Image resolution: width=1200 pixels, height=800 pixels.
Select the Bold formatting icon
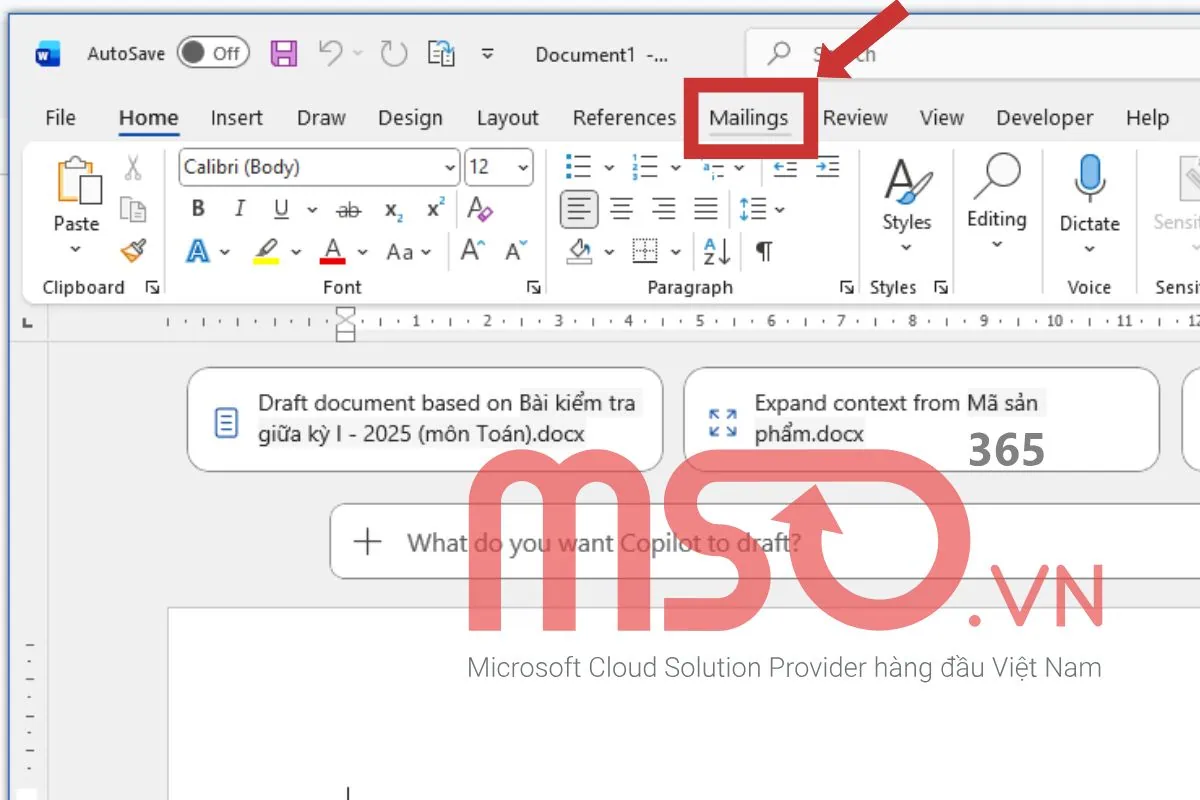point(197,209)
